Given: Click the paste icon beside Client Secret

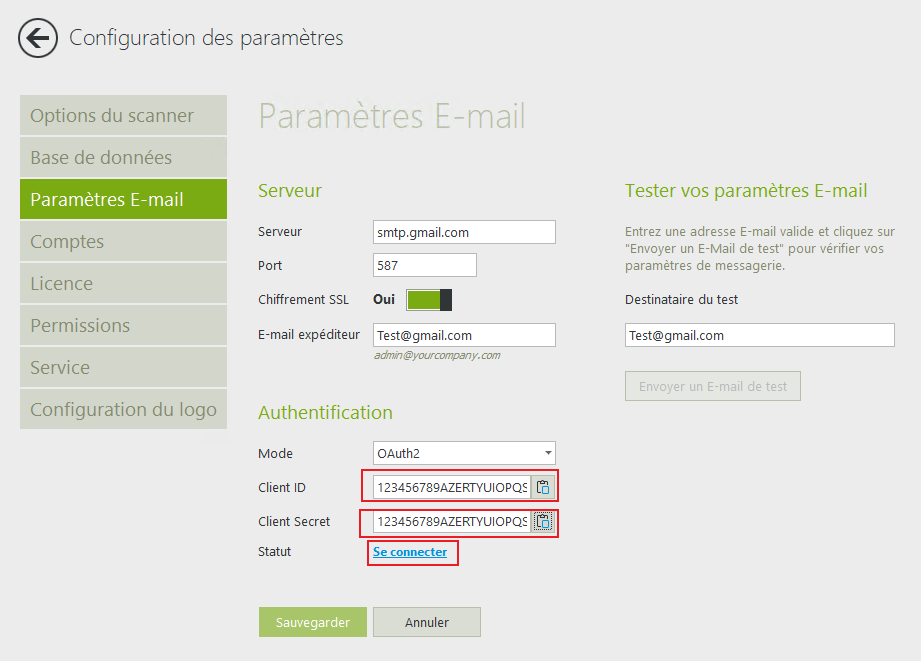Looking at the screenshot, I should point(543,522).
